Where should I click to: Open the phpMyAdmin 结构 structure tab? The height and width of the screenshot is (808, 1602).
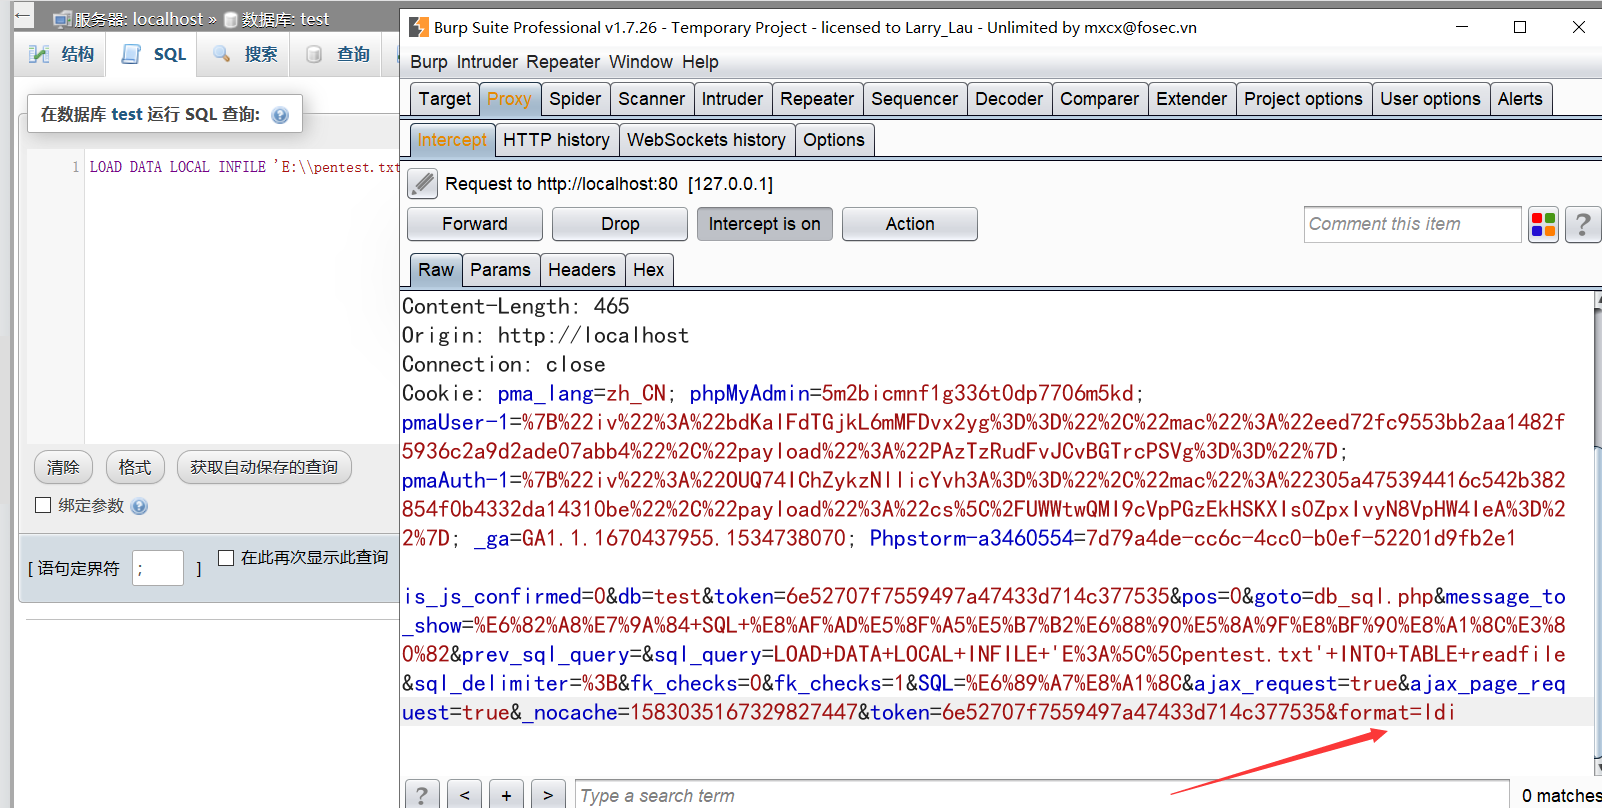click(x=62, y=54)
